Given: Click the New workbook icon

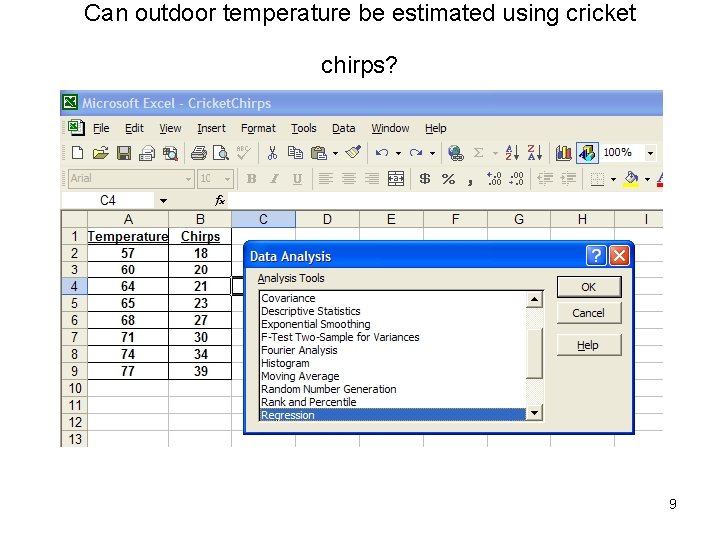Looking at the screenshot, I should tap(78, 153).
